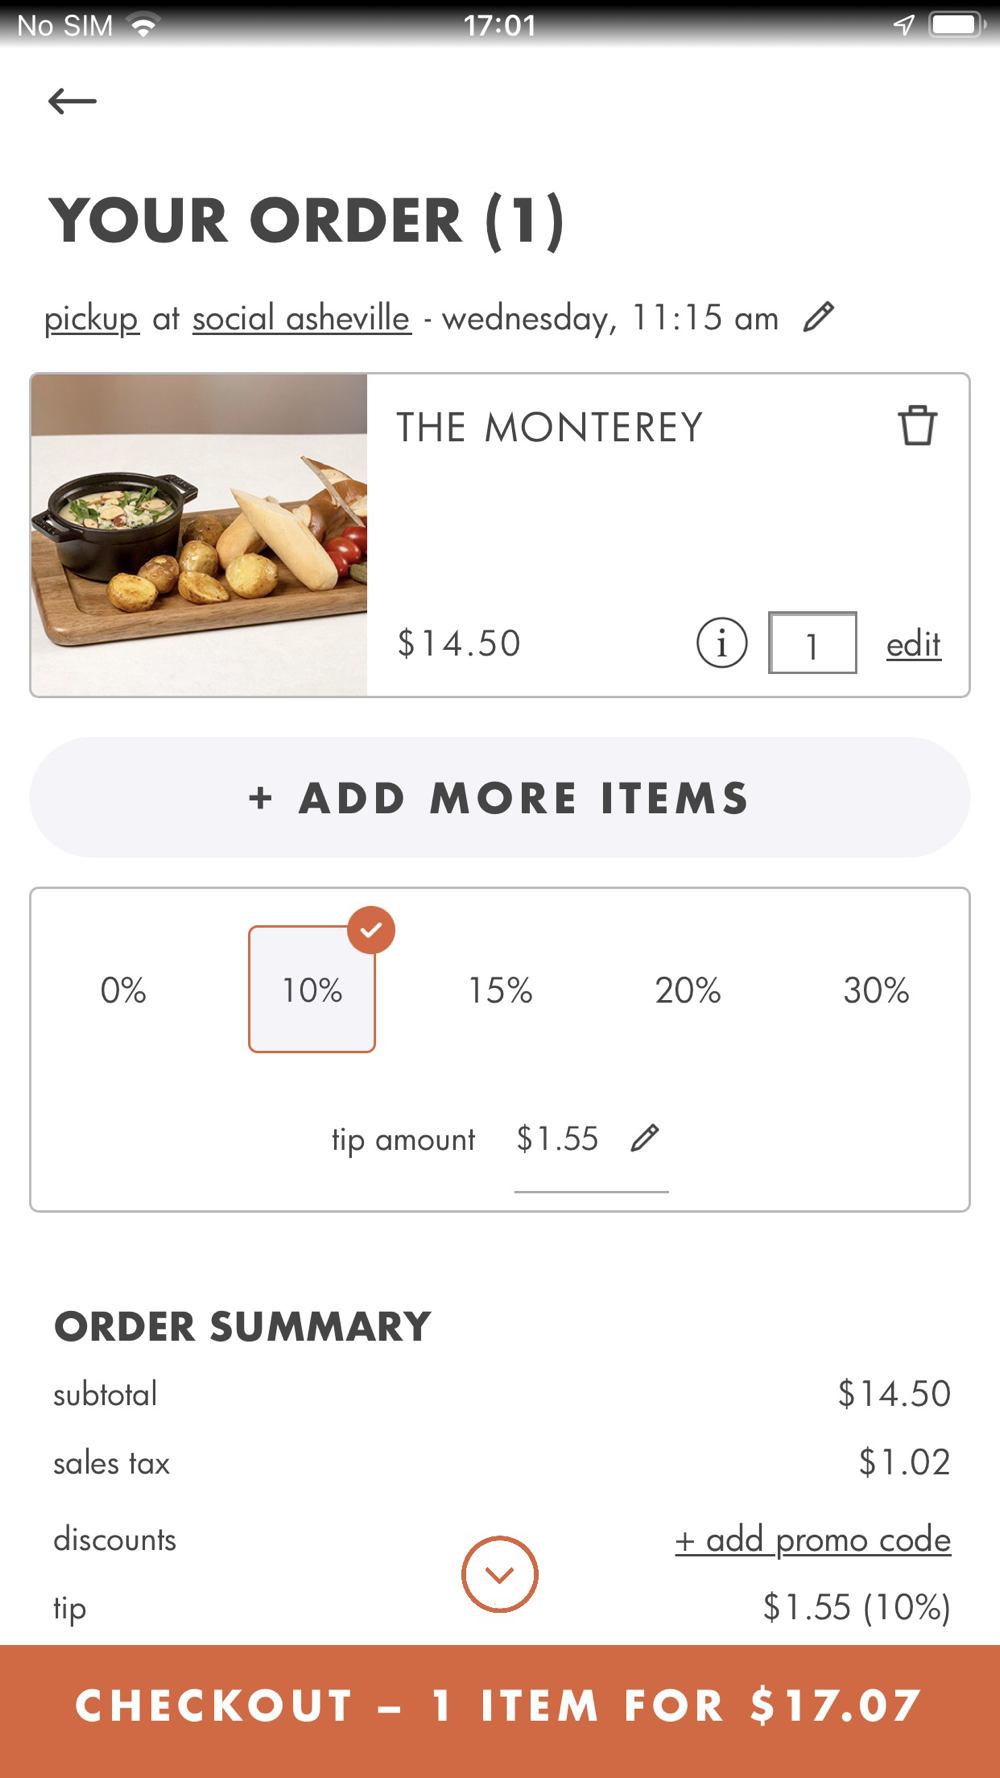Choose 15% tip option
The image size is (1000, 1778).
500,990
